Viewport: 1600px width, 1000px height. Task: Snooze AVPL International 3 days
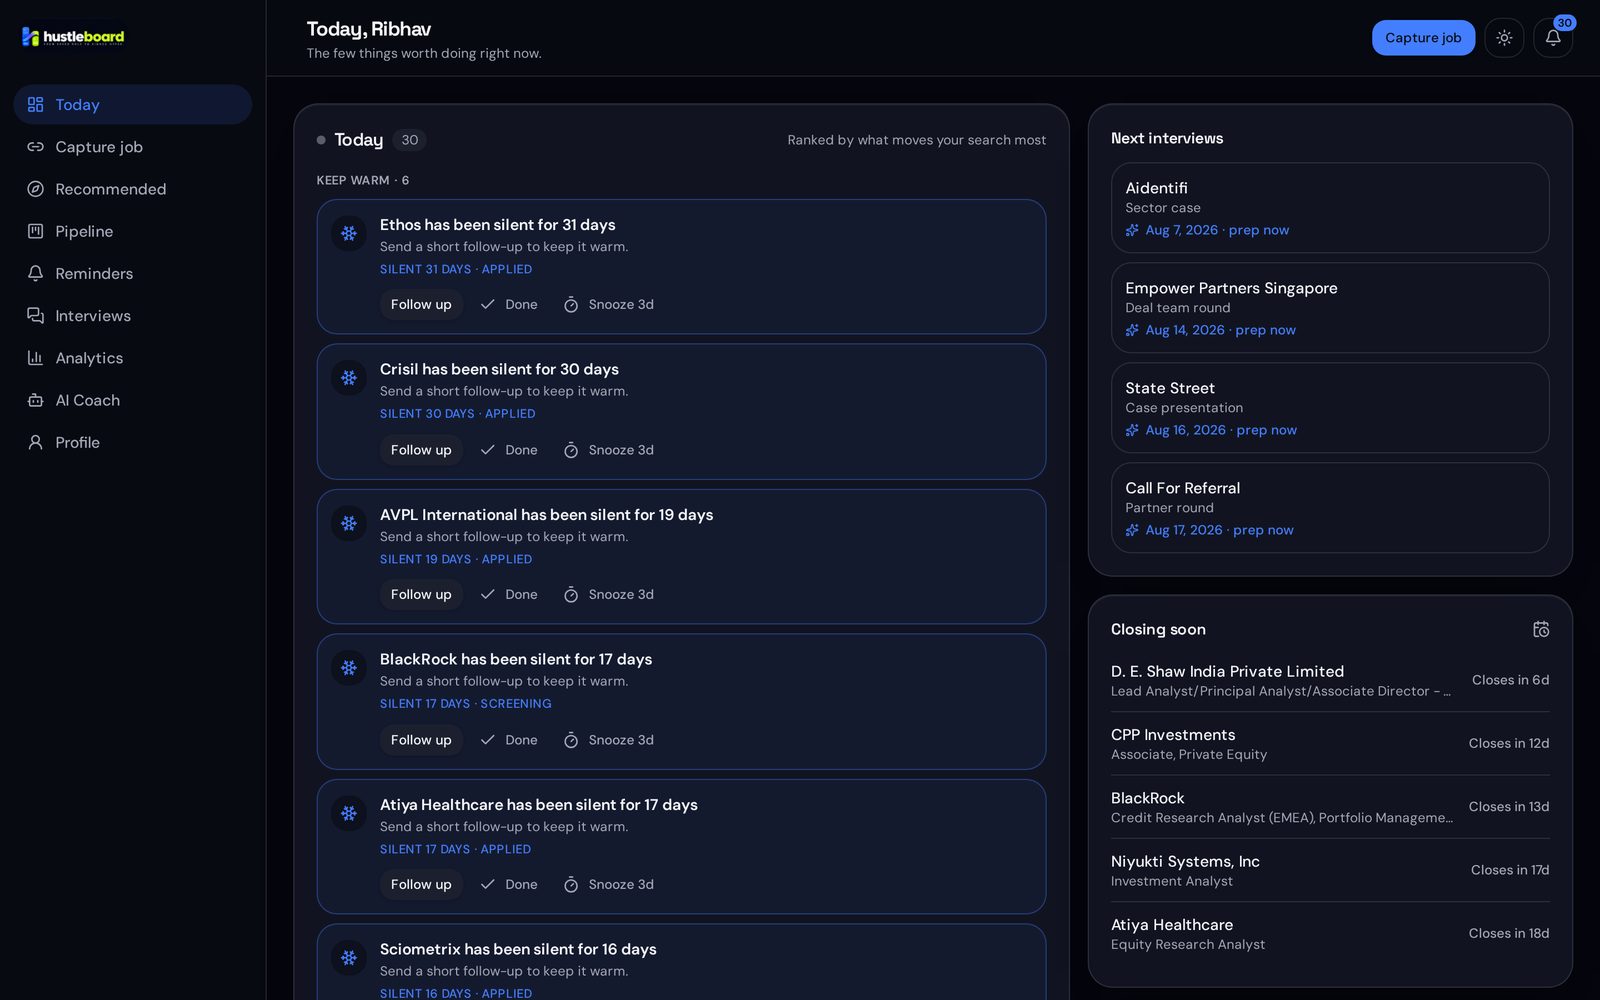point(608,594)
